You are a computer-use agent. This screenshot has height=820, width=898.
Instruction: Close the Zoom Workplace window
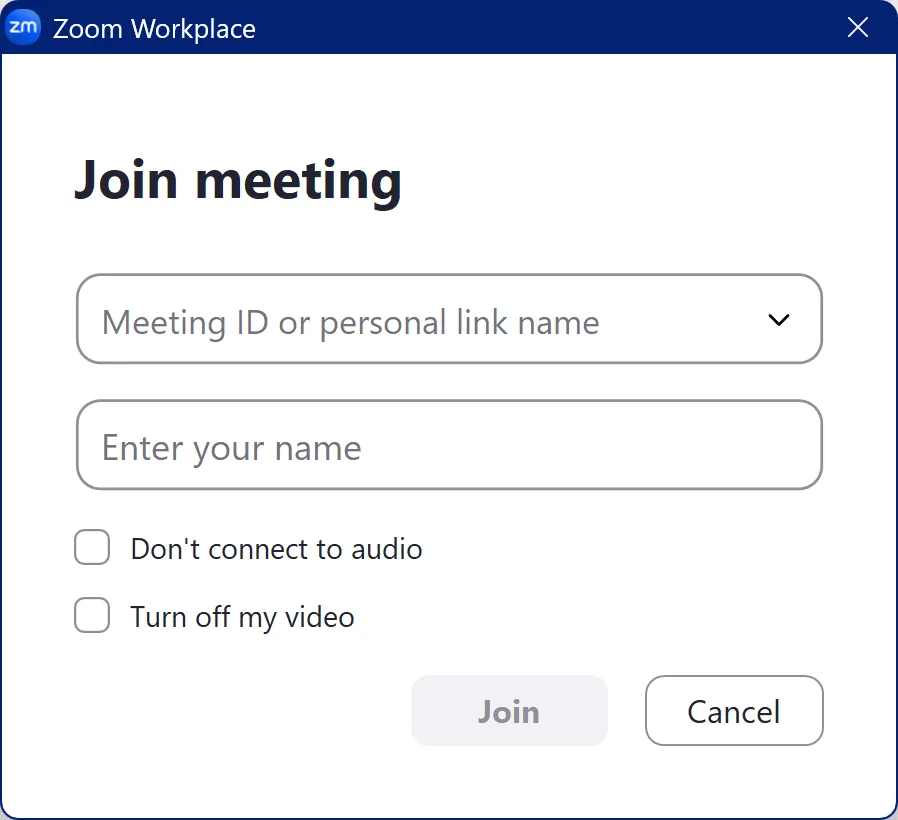pos(858,27)
